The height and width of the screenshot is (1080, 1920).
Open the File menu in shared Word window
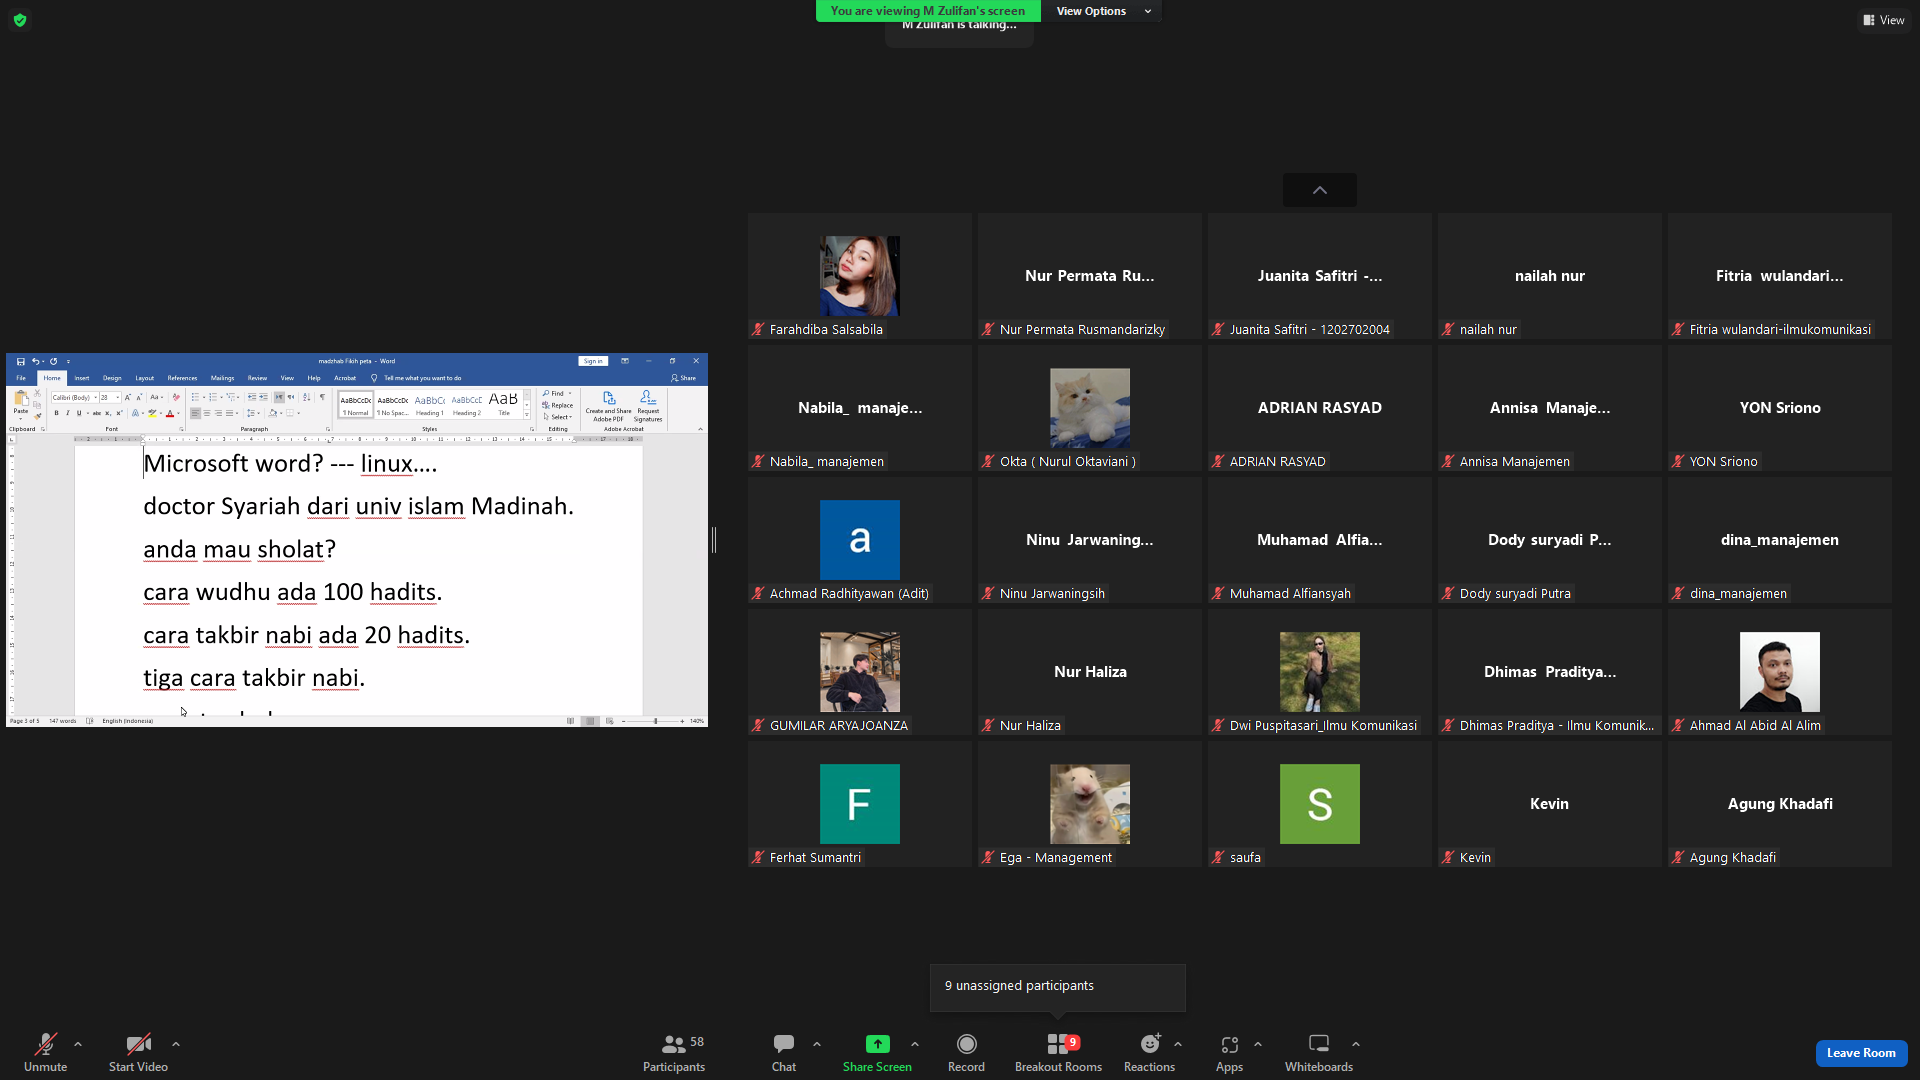click(21, 378)
